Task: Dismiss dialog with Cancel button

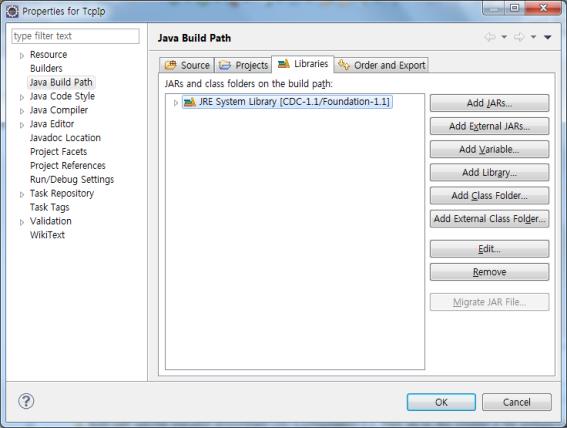Action: point(517,402)
